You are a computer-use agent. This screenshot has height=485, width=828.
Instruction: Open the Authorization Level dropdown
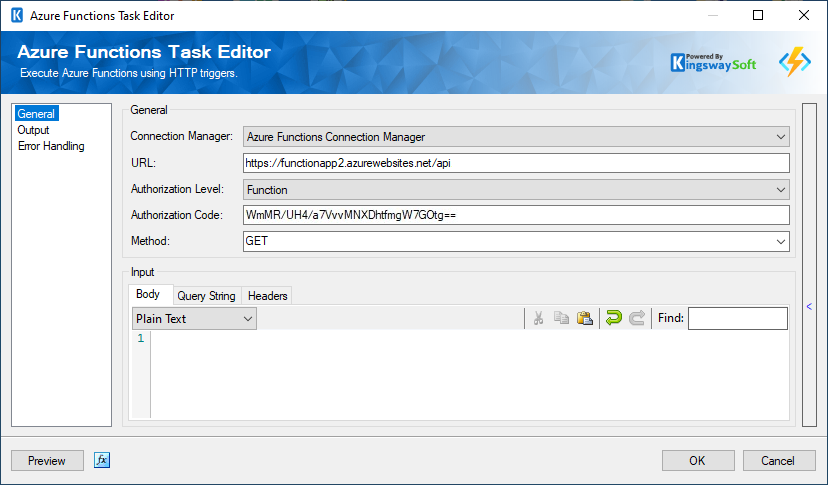[x=516, y=190]
